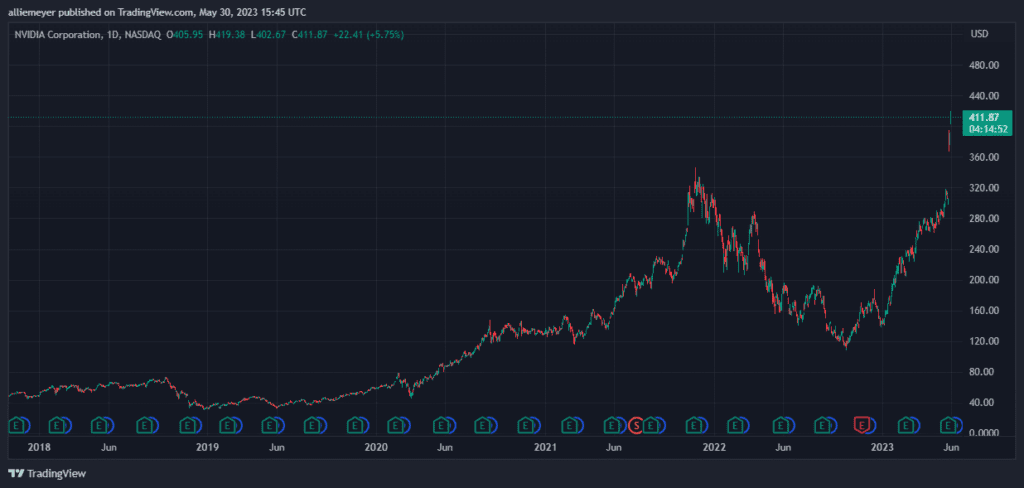Viewport: 1024px width, 488px height.
Task: Click the earnings marker just right of 2019
Action: [x=227, y=426]
